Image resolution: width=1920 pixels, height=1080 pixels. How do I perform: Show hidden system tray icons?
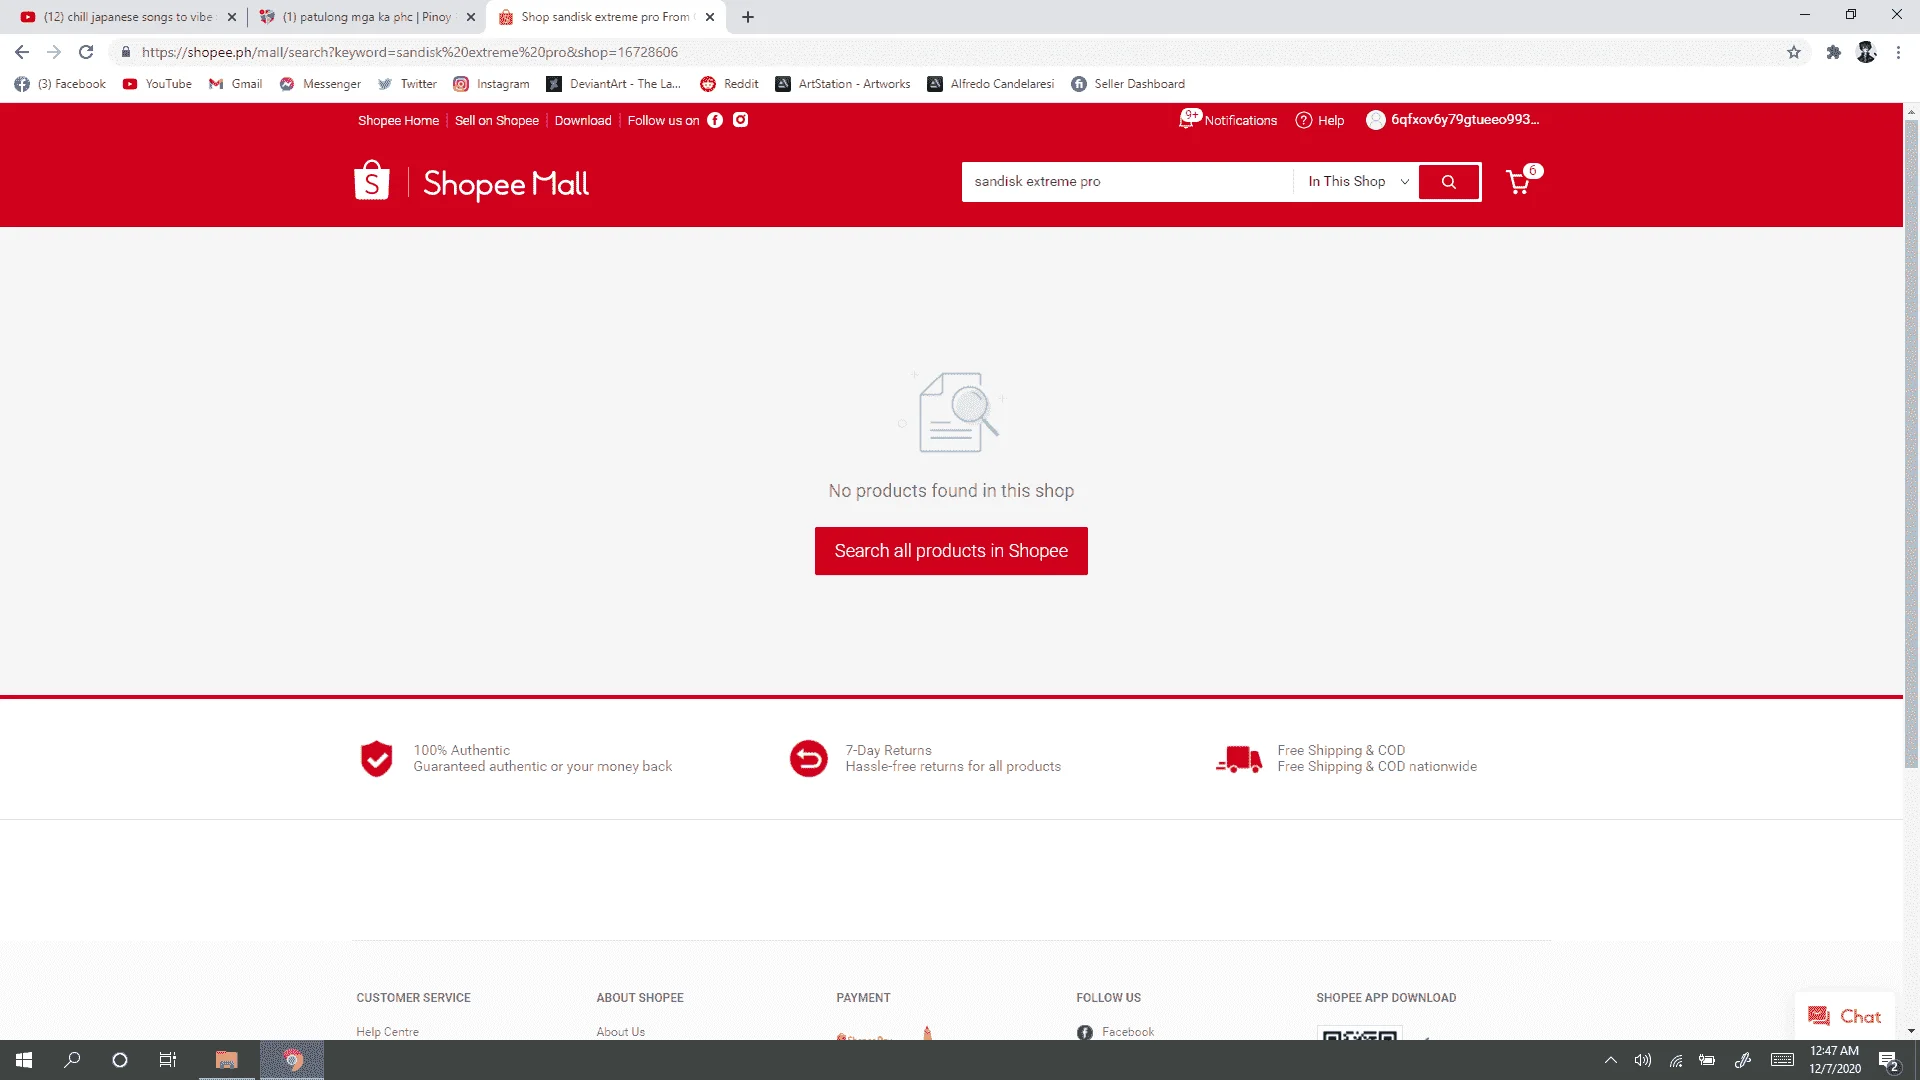(1610, 1060)
